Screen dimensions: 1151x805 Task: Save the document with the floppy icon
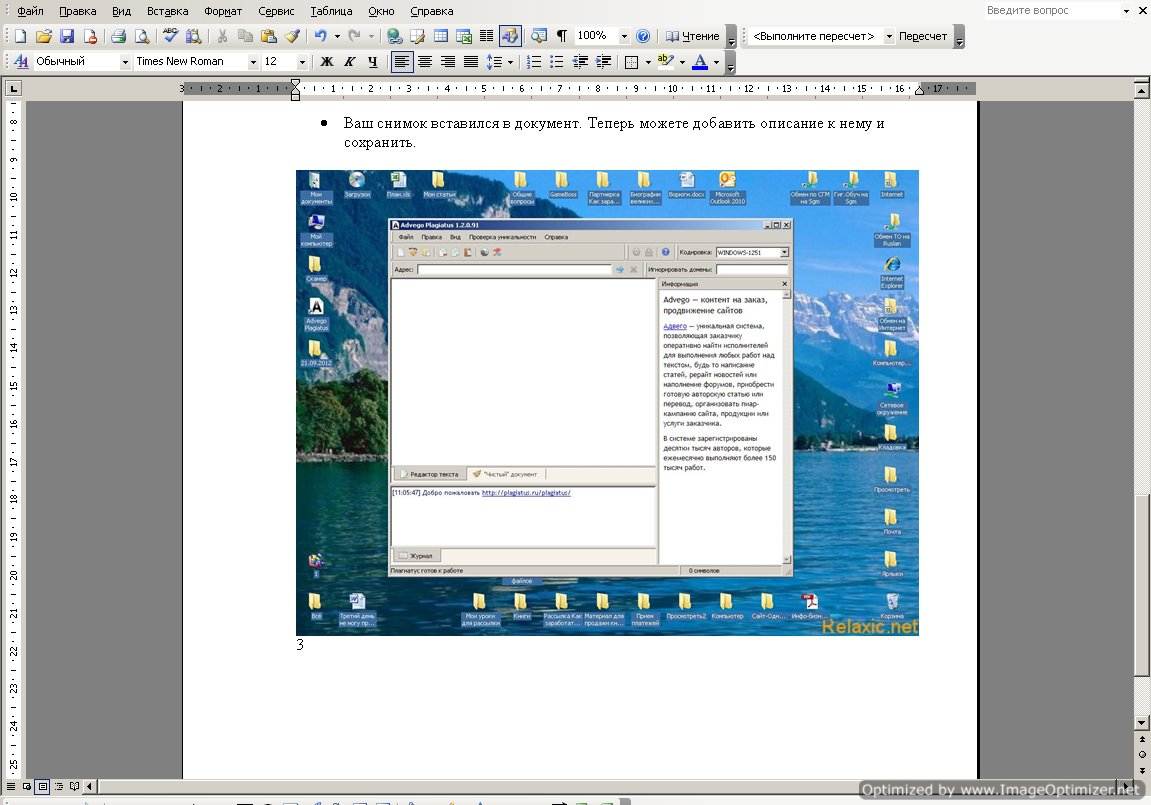67,36
